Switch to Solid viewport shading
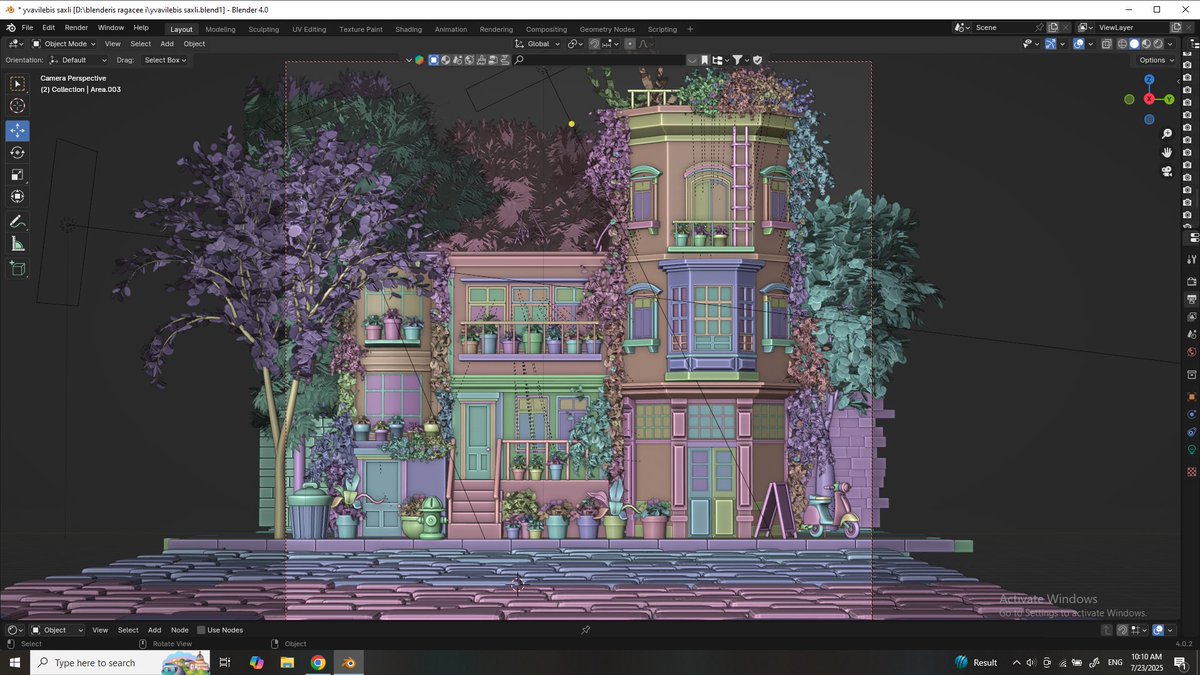The height and width of the screenshot is (675, 1200). 1134,44
